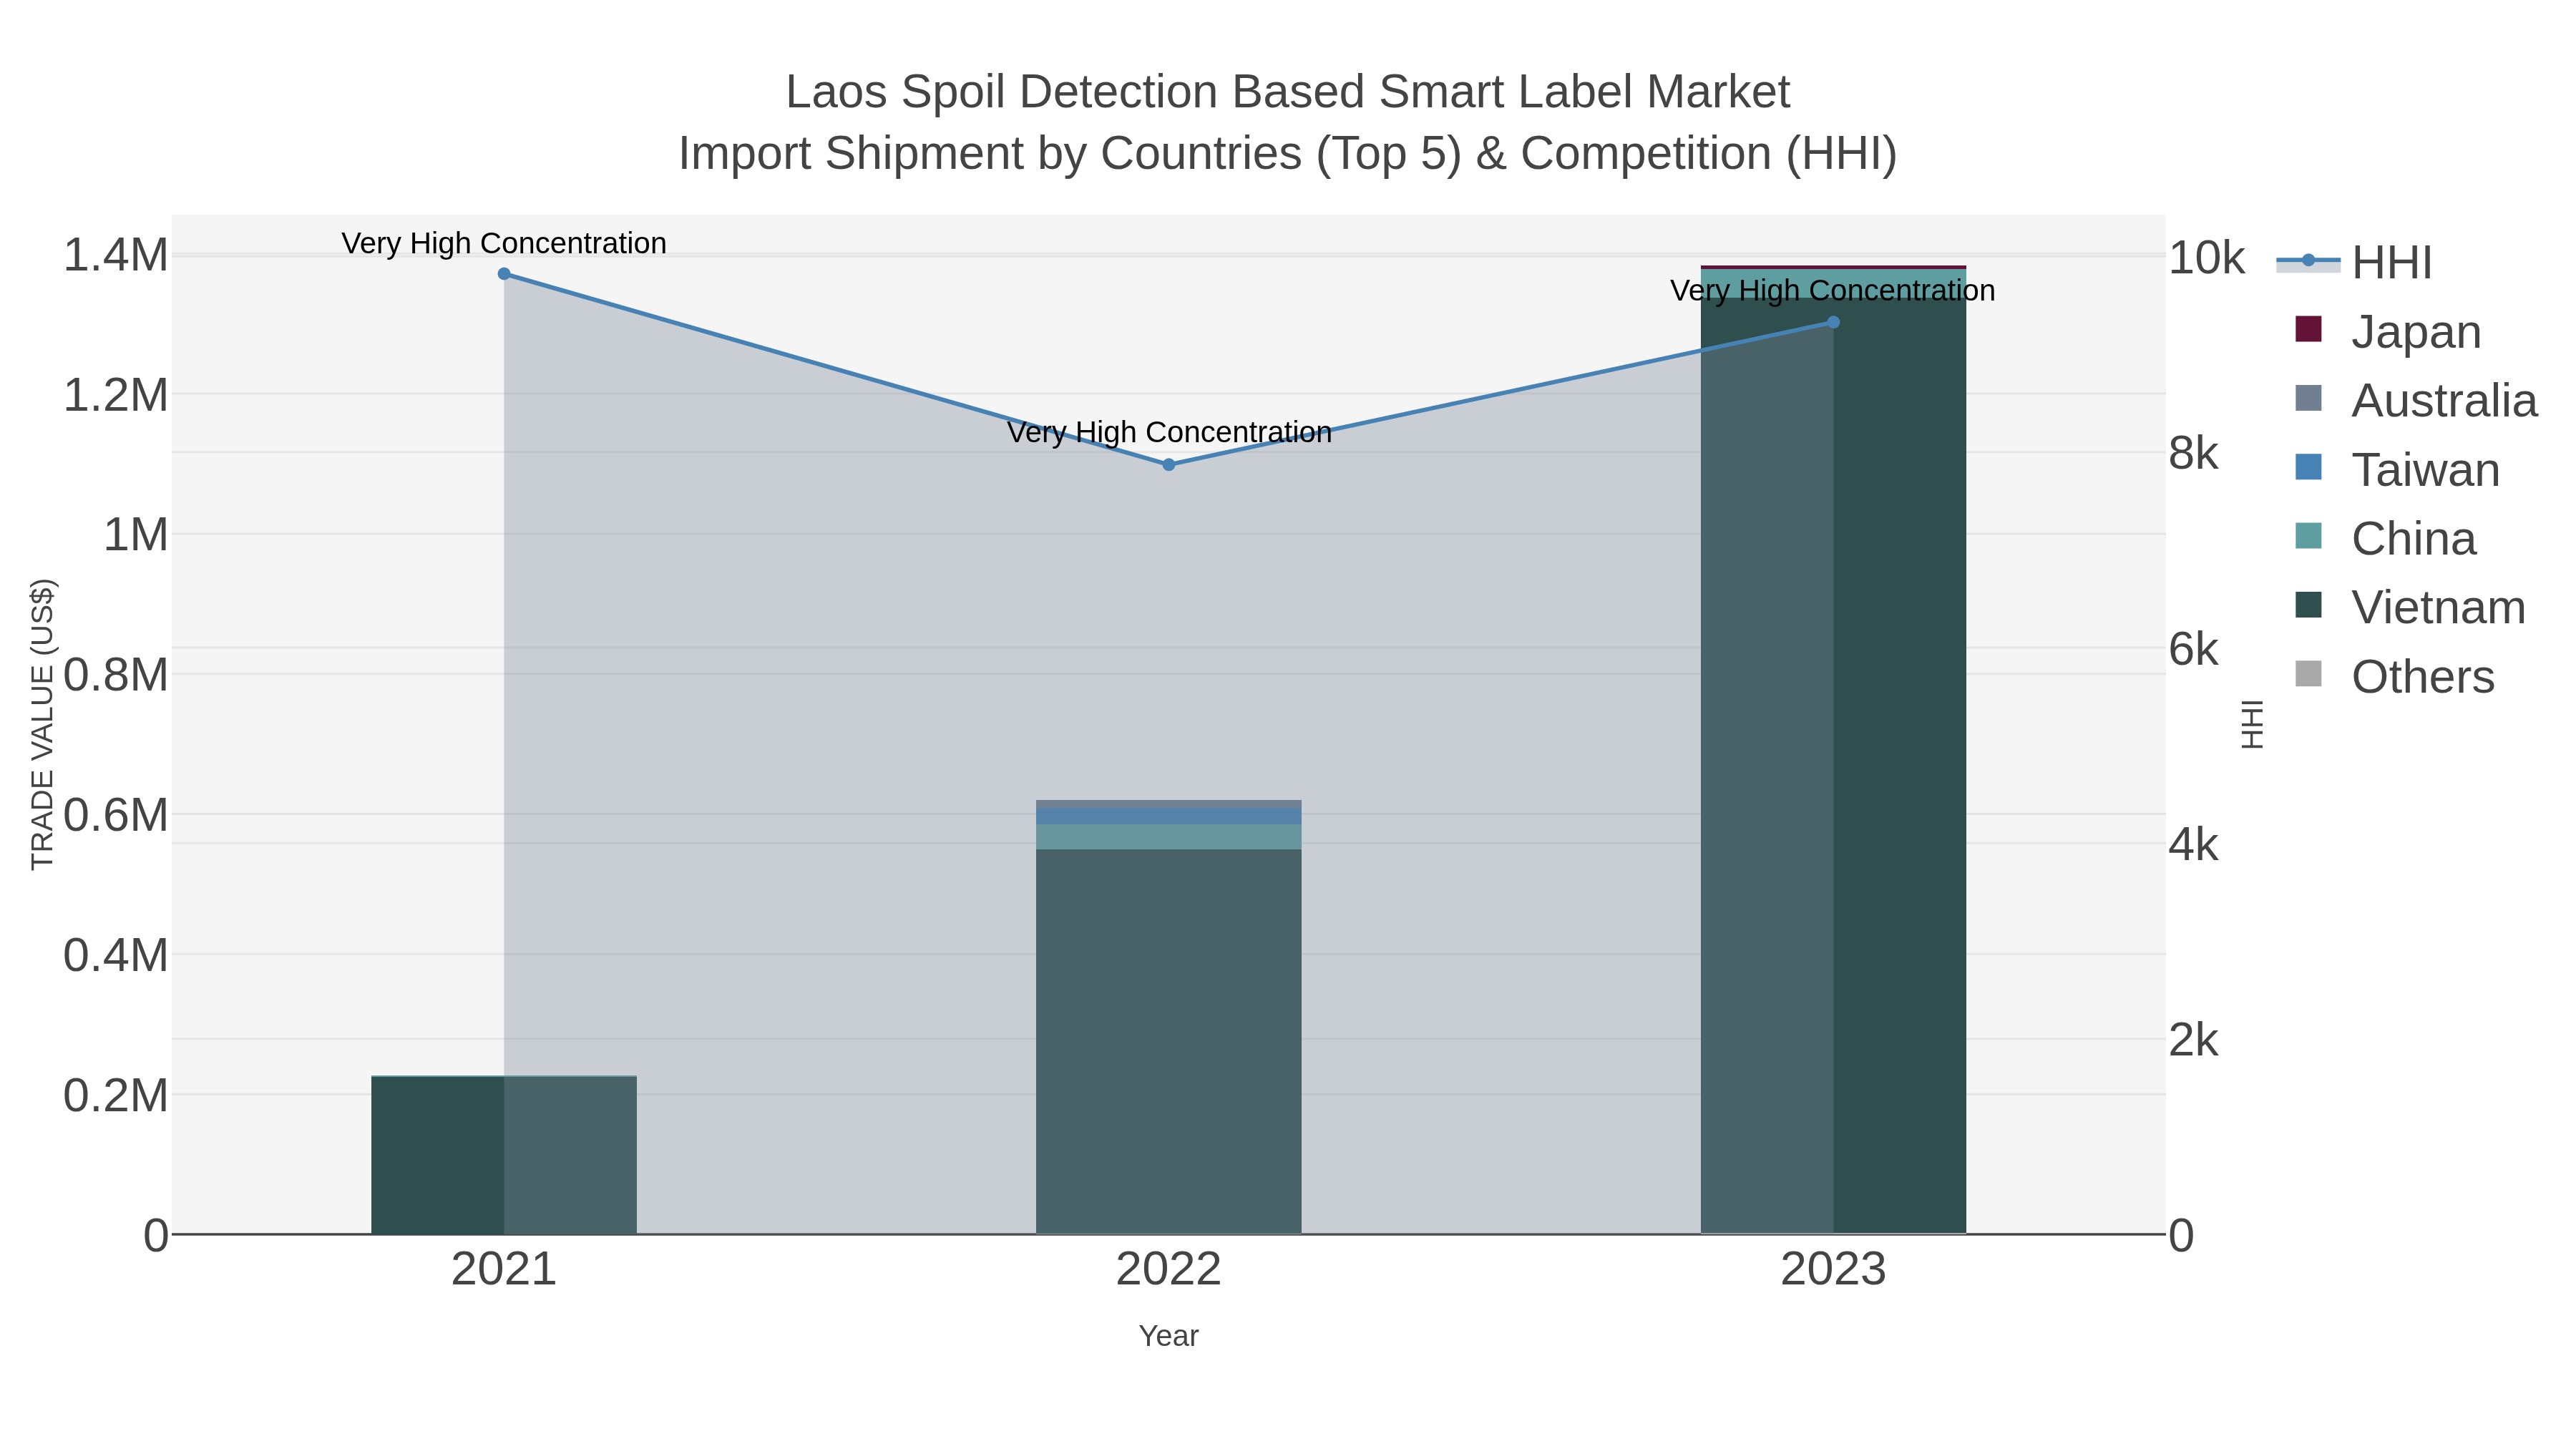Click the 2022 Vietnam bar segment
The image size is (2576, 1449).
click(1169, 1041)
